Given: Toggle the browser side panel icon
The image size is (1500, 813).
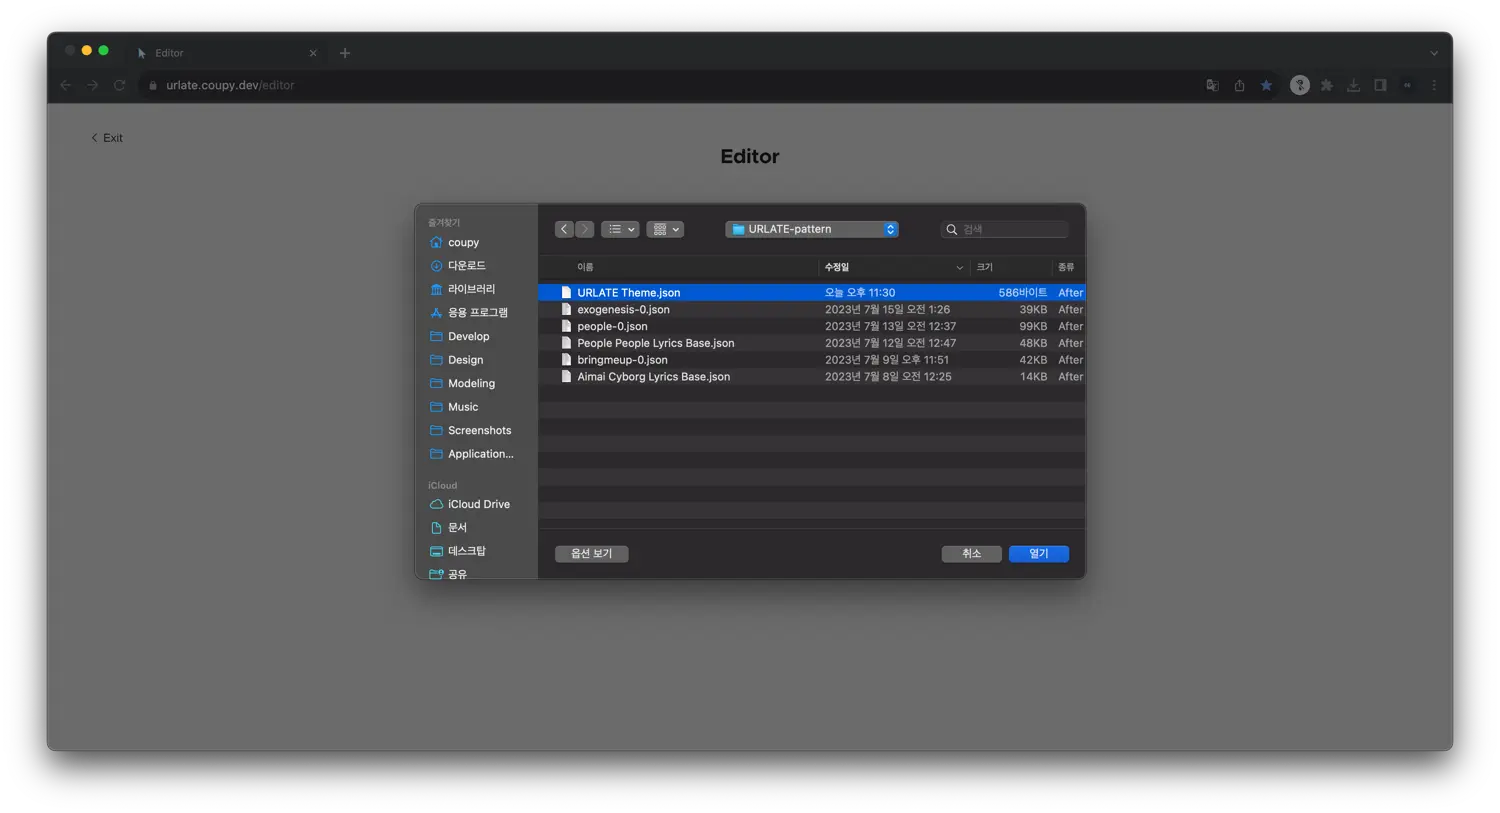Looking at the screenshot, I should coord(1380,86).
